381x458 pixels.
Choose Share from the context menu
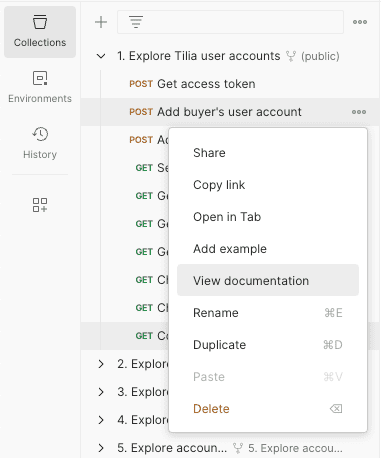268,153
